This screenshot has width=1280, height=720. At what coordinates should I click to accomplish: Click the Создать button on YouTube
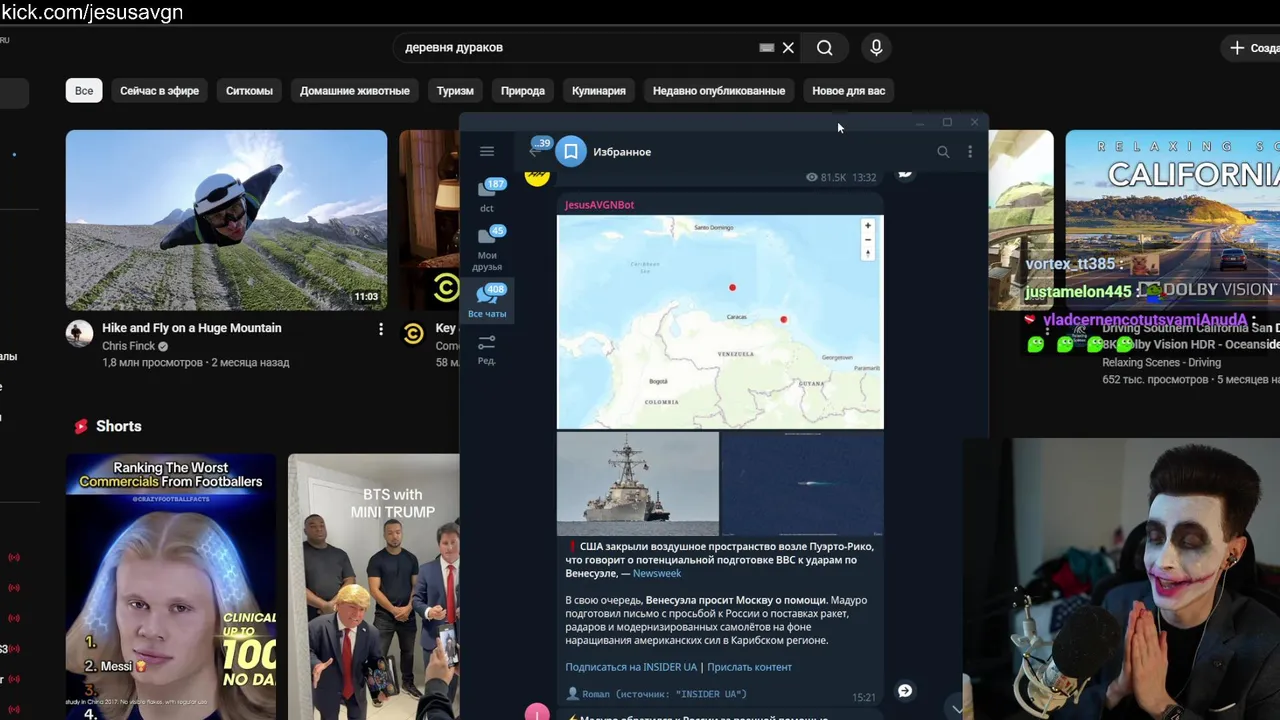click(x=1251, y=48)
